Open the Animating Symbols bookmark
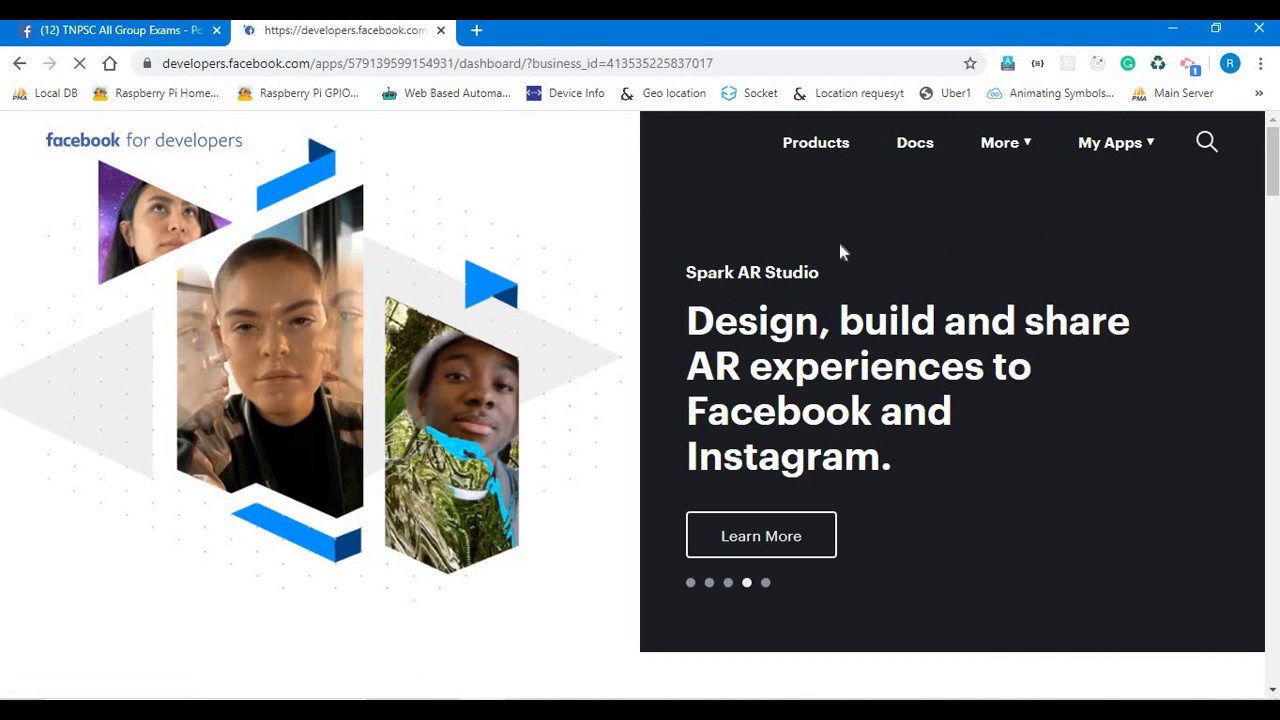Viewport: 1280px width, 720px height. pos(1050,93)
